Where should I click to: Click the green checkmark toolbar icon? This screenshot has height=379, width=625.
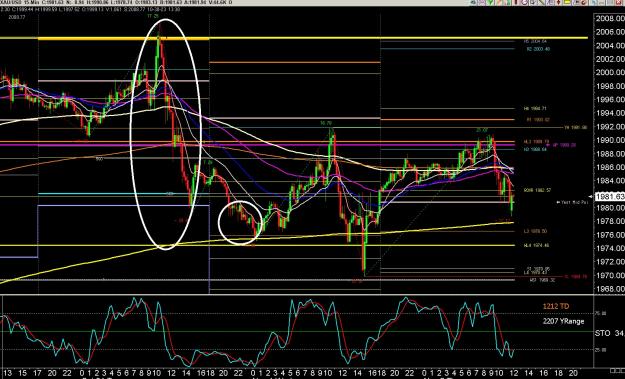point(490,2)
